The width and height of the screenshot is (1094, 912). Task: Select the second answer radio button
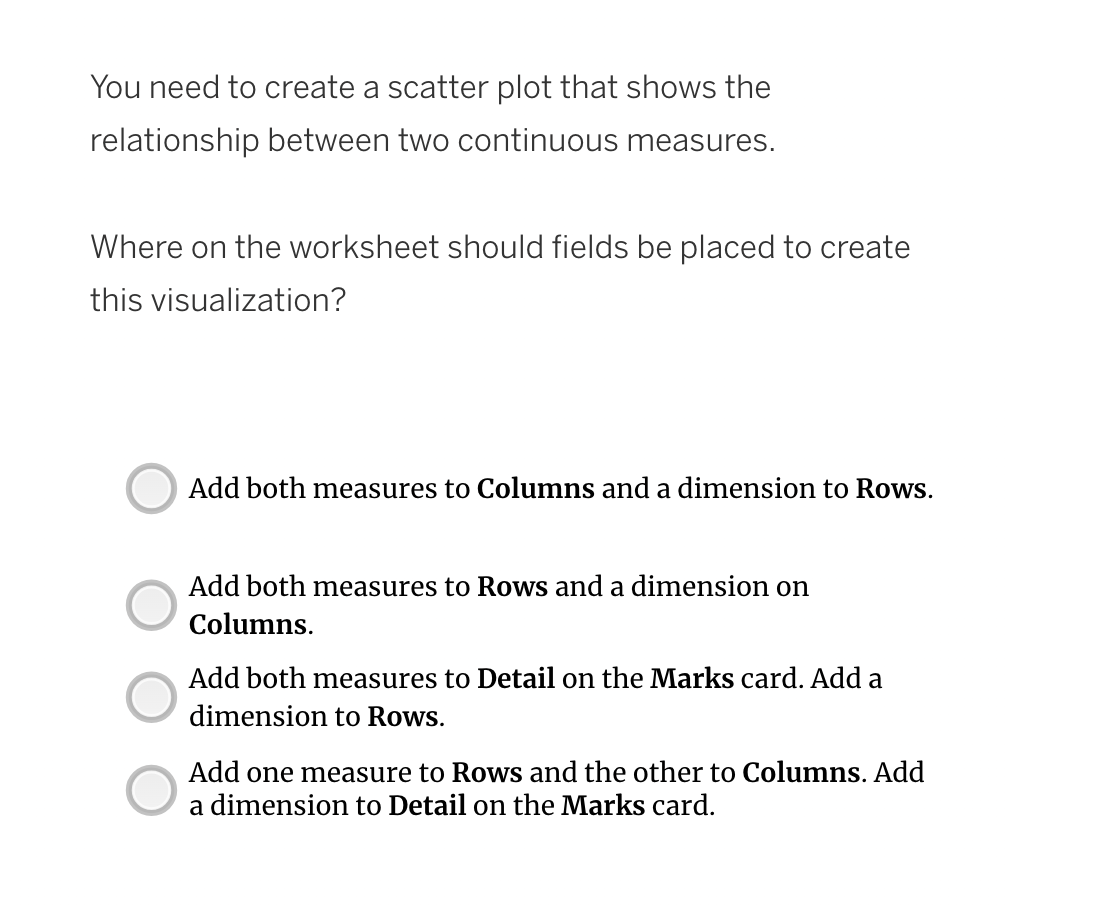tap(150, 604)
